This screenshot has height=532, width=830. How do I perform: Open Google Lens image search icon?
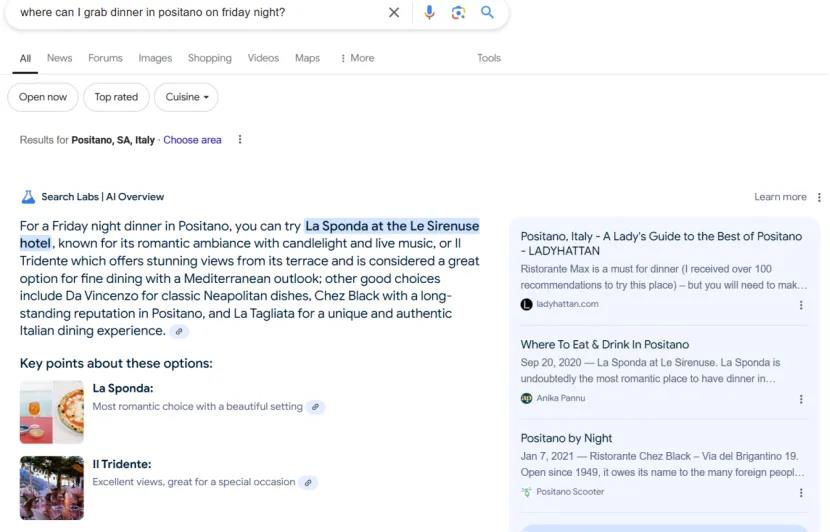458,12
